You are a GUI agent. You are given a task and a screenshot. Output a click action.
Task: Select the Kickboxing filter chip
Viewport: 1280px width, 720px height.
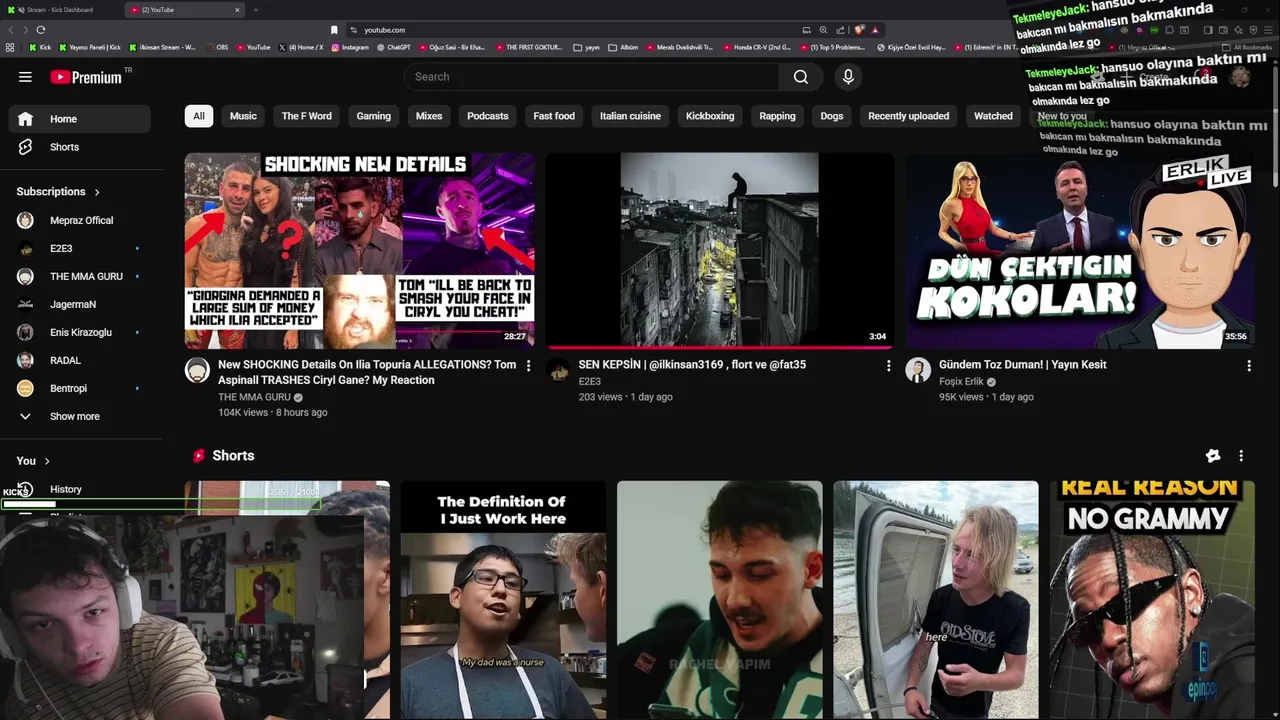pyautogui.click(x=710, y=116)
